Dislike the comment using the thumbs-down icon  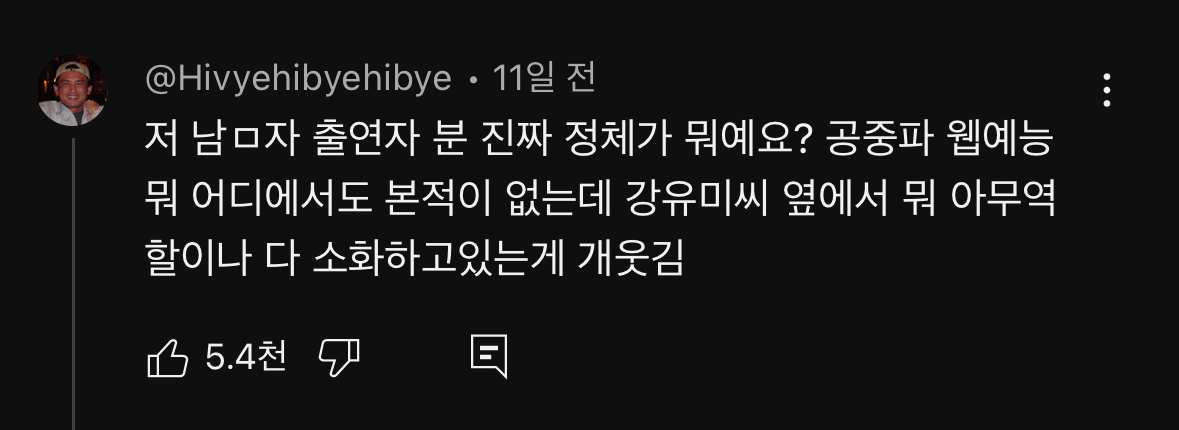(x=339, y=357)
